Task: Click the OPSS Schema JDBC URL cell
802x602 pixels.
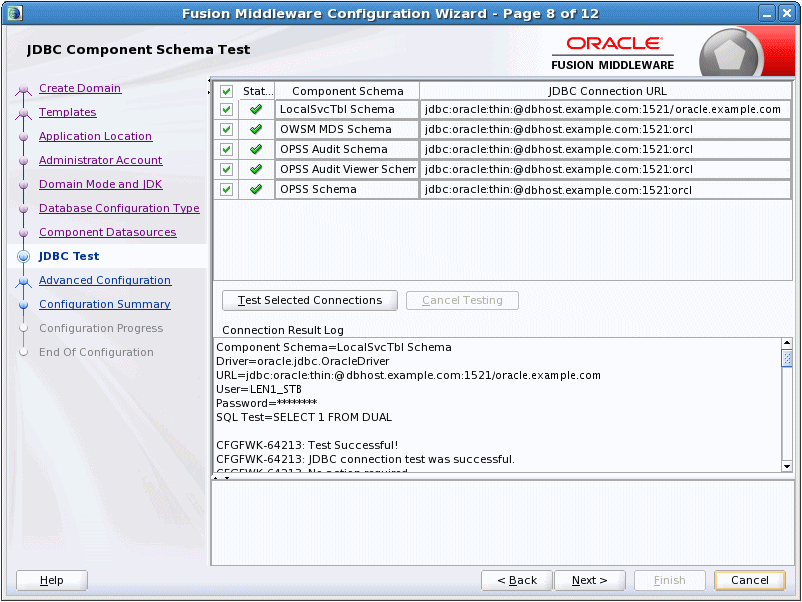Action: (x=606, y=189)
